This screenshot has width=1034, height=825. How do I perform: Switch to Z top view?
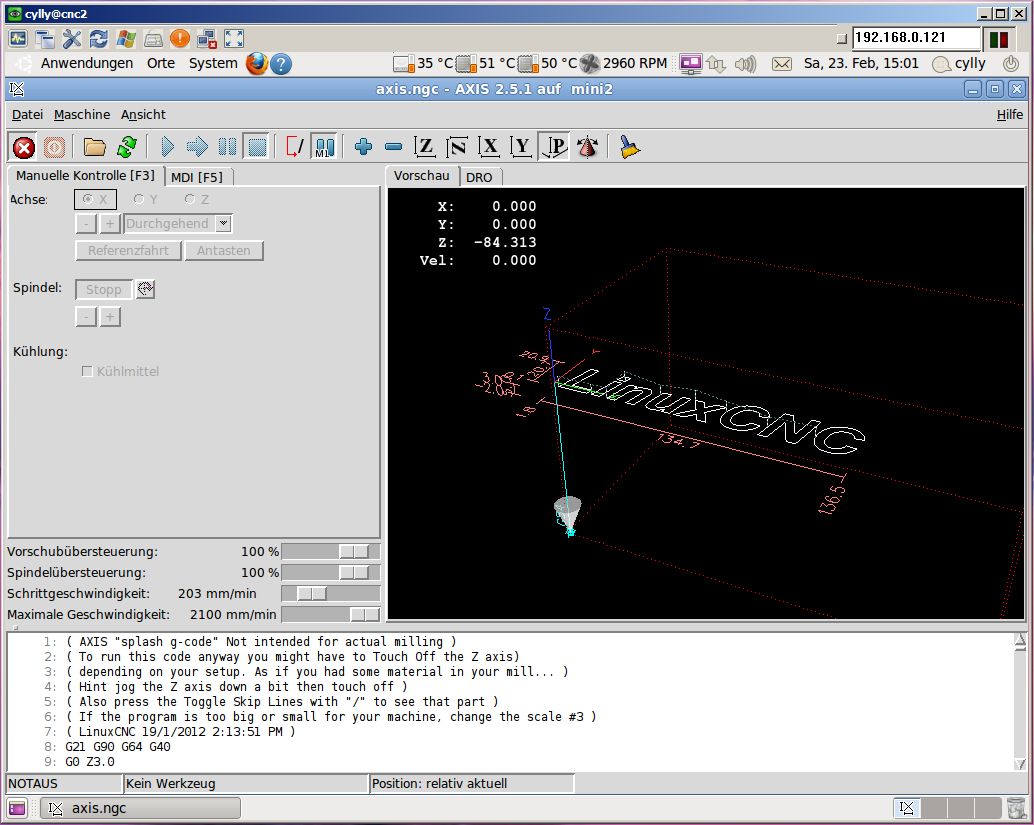[424, 146]
